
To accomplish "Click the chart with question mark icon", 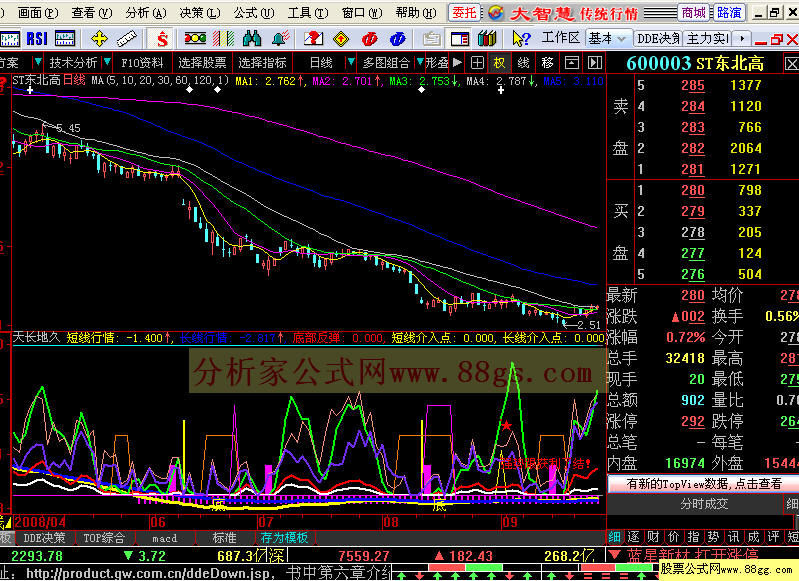I will pos(313,39).
